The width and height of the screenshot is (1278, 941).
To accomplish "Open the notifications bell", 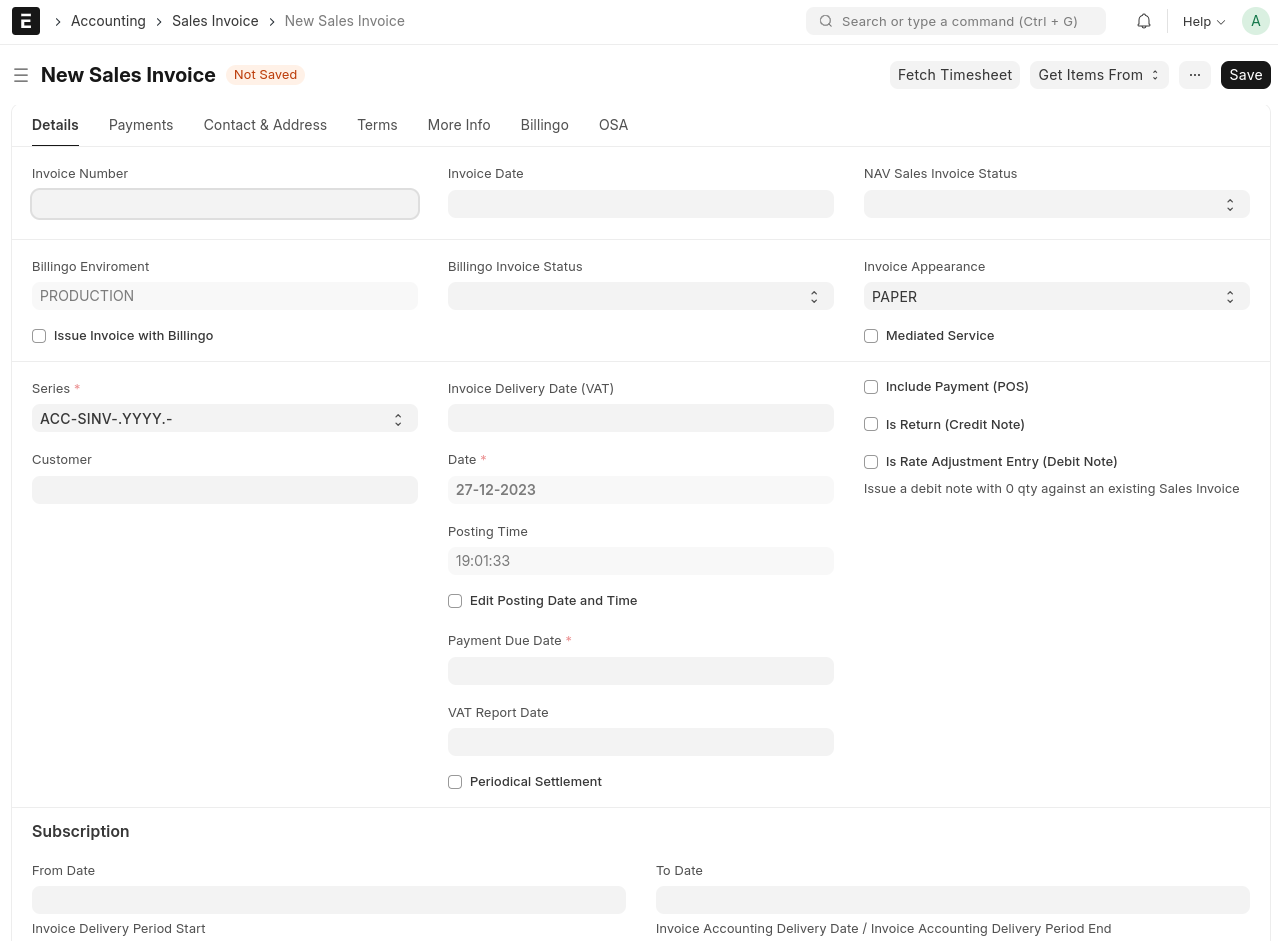I will pos(1144,21).
